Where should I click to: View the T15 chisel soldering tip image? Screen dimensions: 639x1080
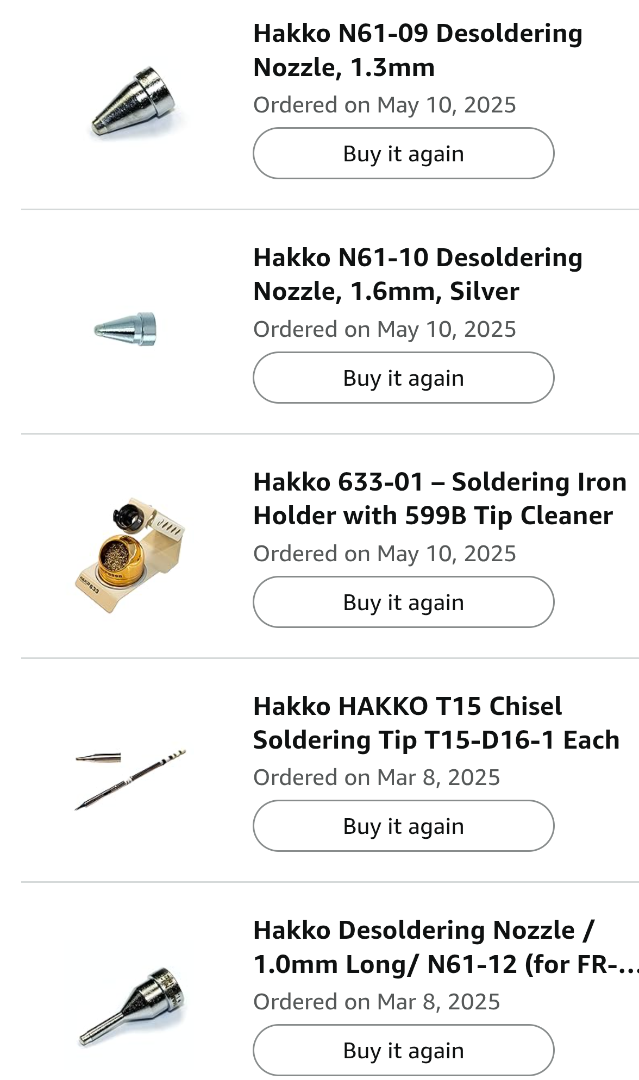[x=130, y=777]
